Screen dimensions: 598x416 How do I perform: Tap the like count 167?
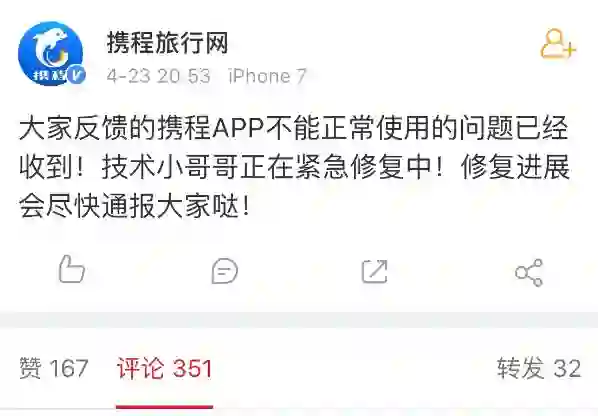pos(69,369)
